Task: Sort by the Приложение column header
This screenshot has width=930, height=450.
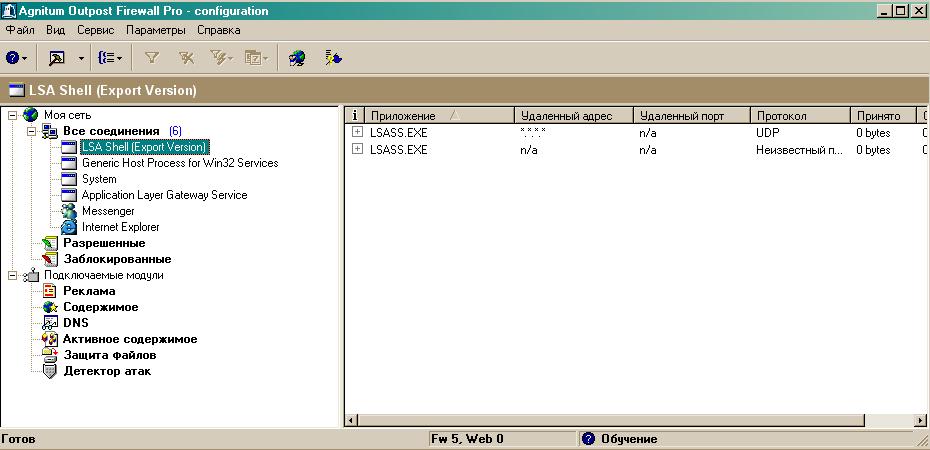Action: [439, 116]
